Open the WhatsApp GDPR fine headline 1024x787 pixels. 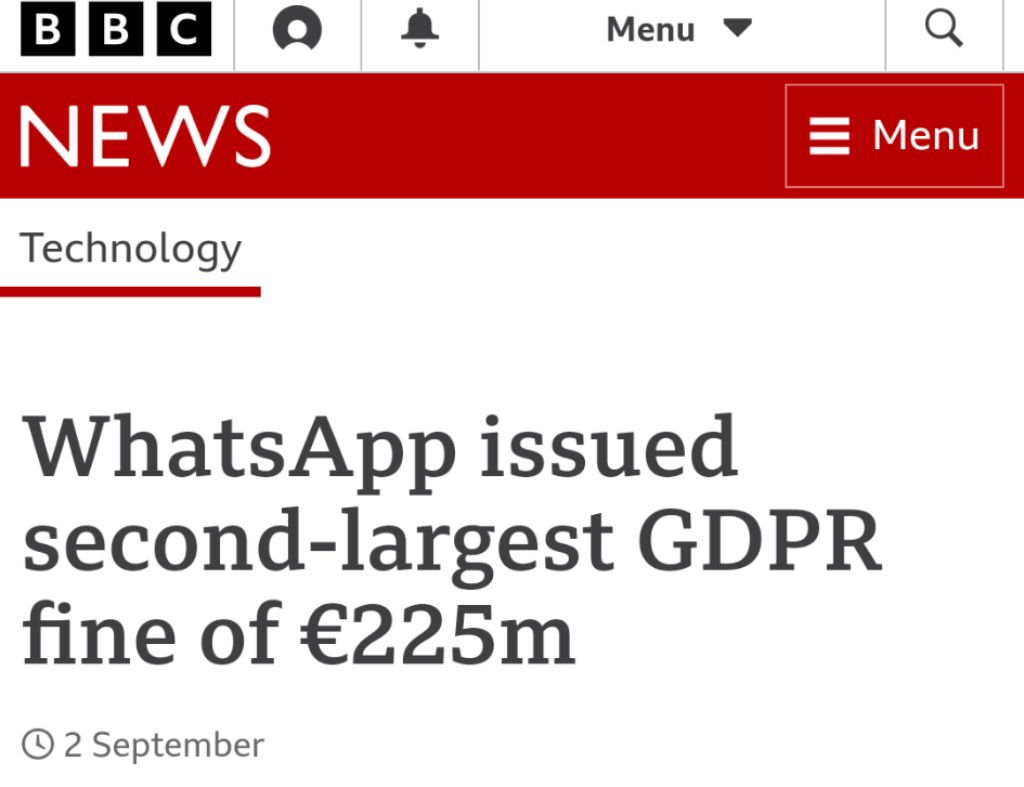452,541
